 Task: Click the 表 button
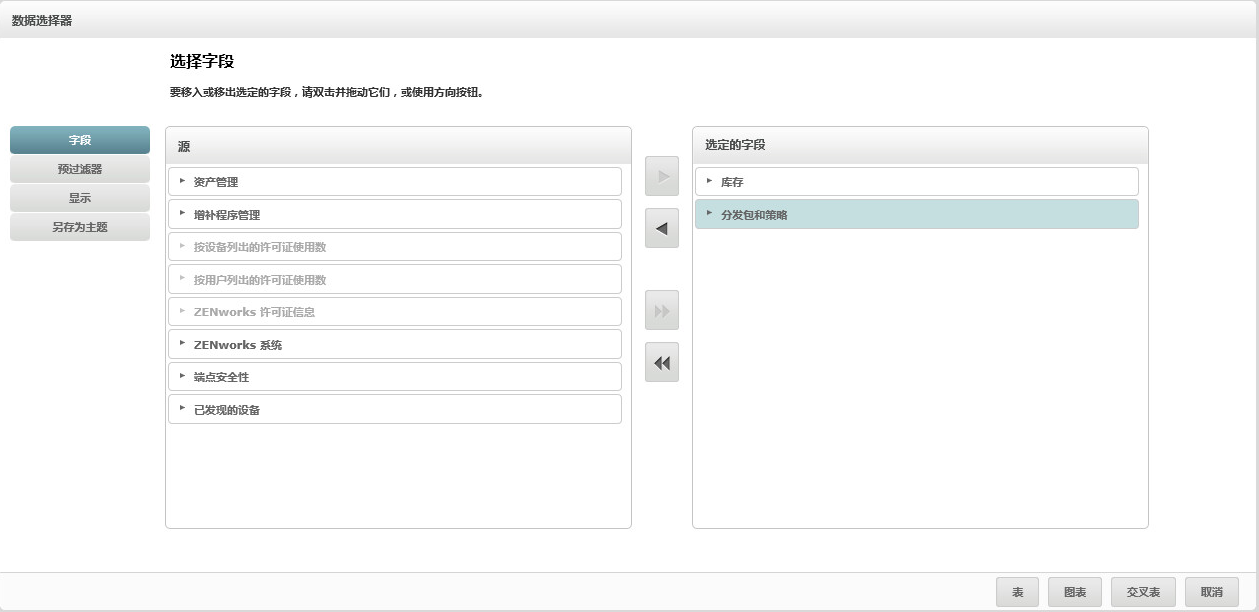click(x=1017, y=592)
